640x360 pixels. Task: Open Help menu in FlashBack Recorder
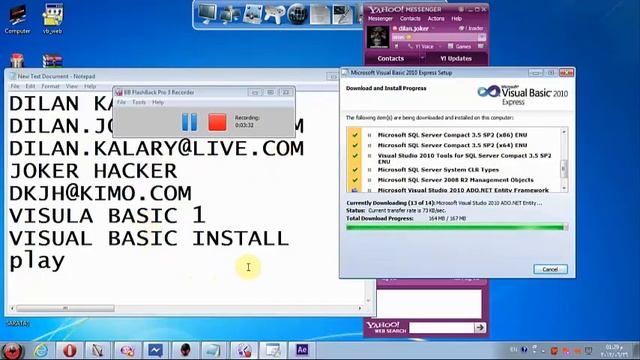point(158,102)
